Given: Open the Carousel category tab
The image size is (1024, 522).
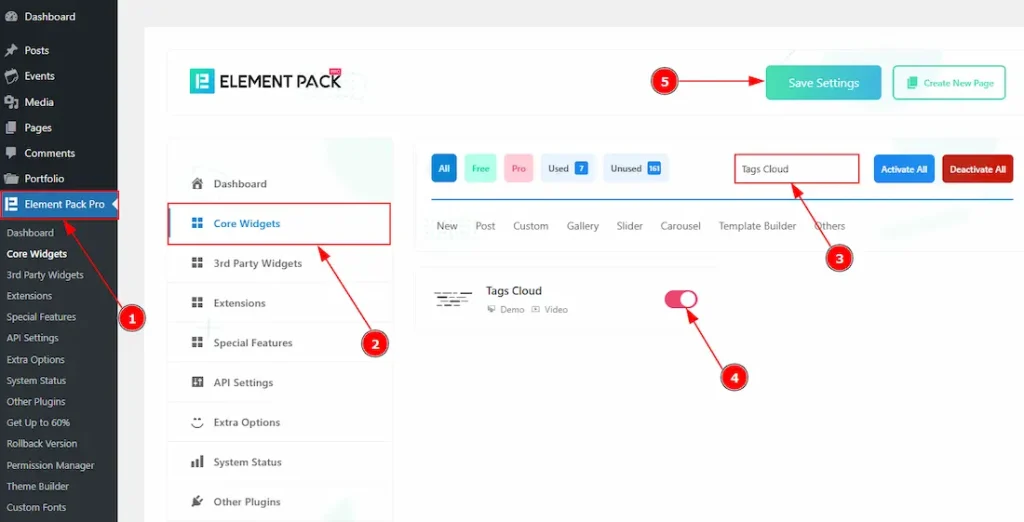Looking at the screenshot, I should tap(680, 226).
